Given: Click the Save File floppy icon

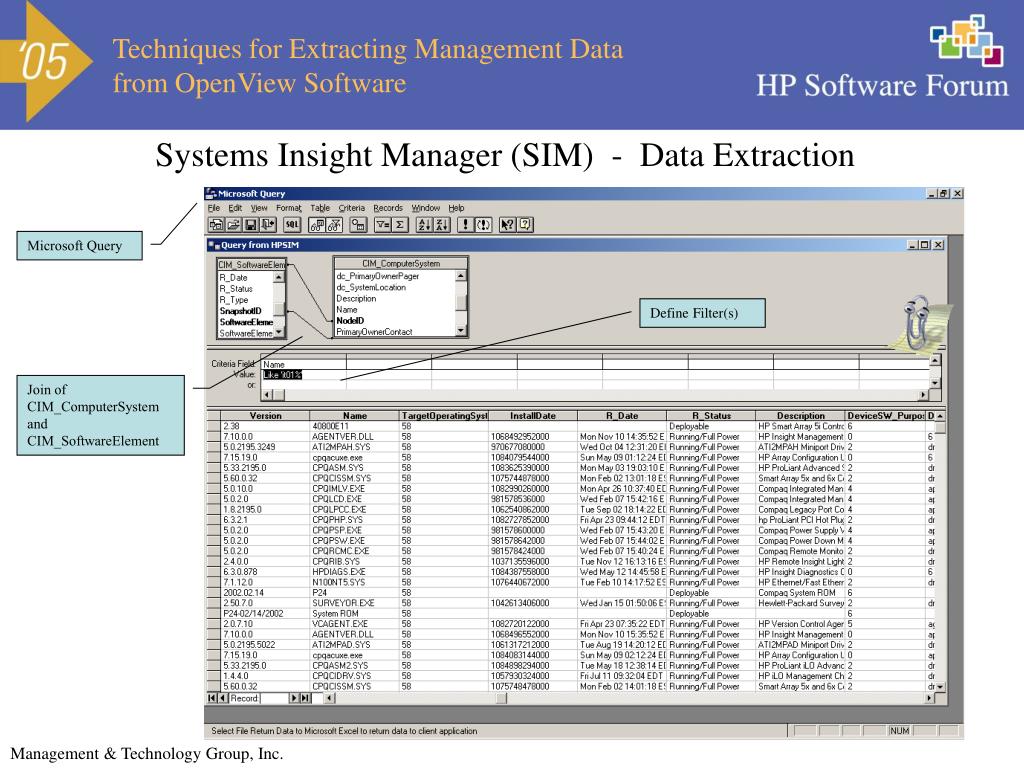Looking at the screenshot, I should 250,225.
